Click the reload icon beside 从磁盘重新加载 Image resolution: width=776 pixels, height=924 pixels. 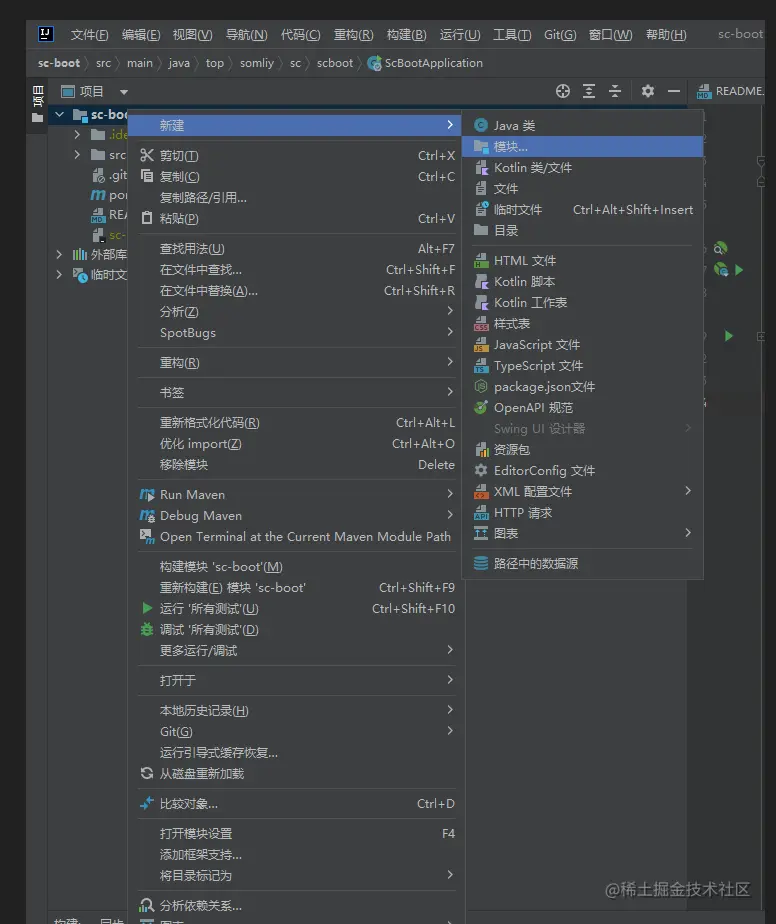pos(147,773)
